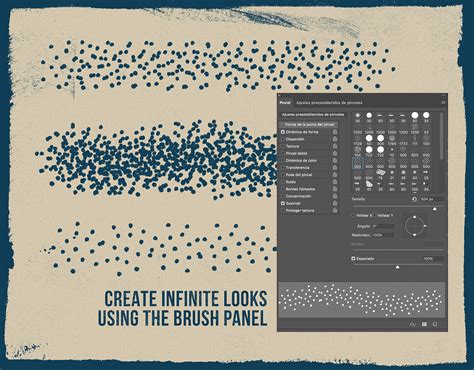Lock the Pose del pincel settings

coord(335,175)
